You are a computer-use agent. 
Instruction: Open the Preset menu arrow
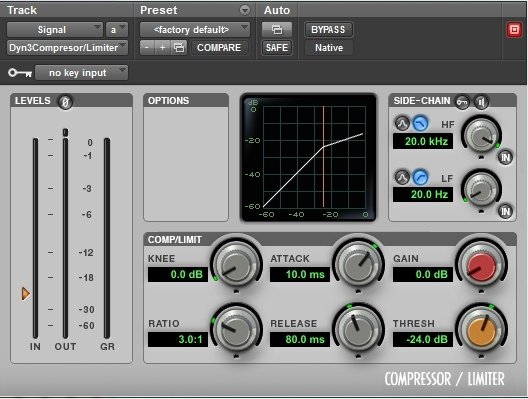[x=245, y=10]
